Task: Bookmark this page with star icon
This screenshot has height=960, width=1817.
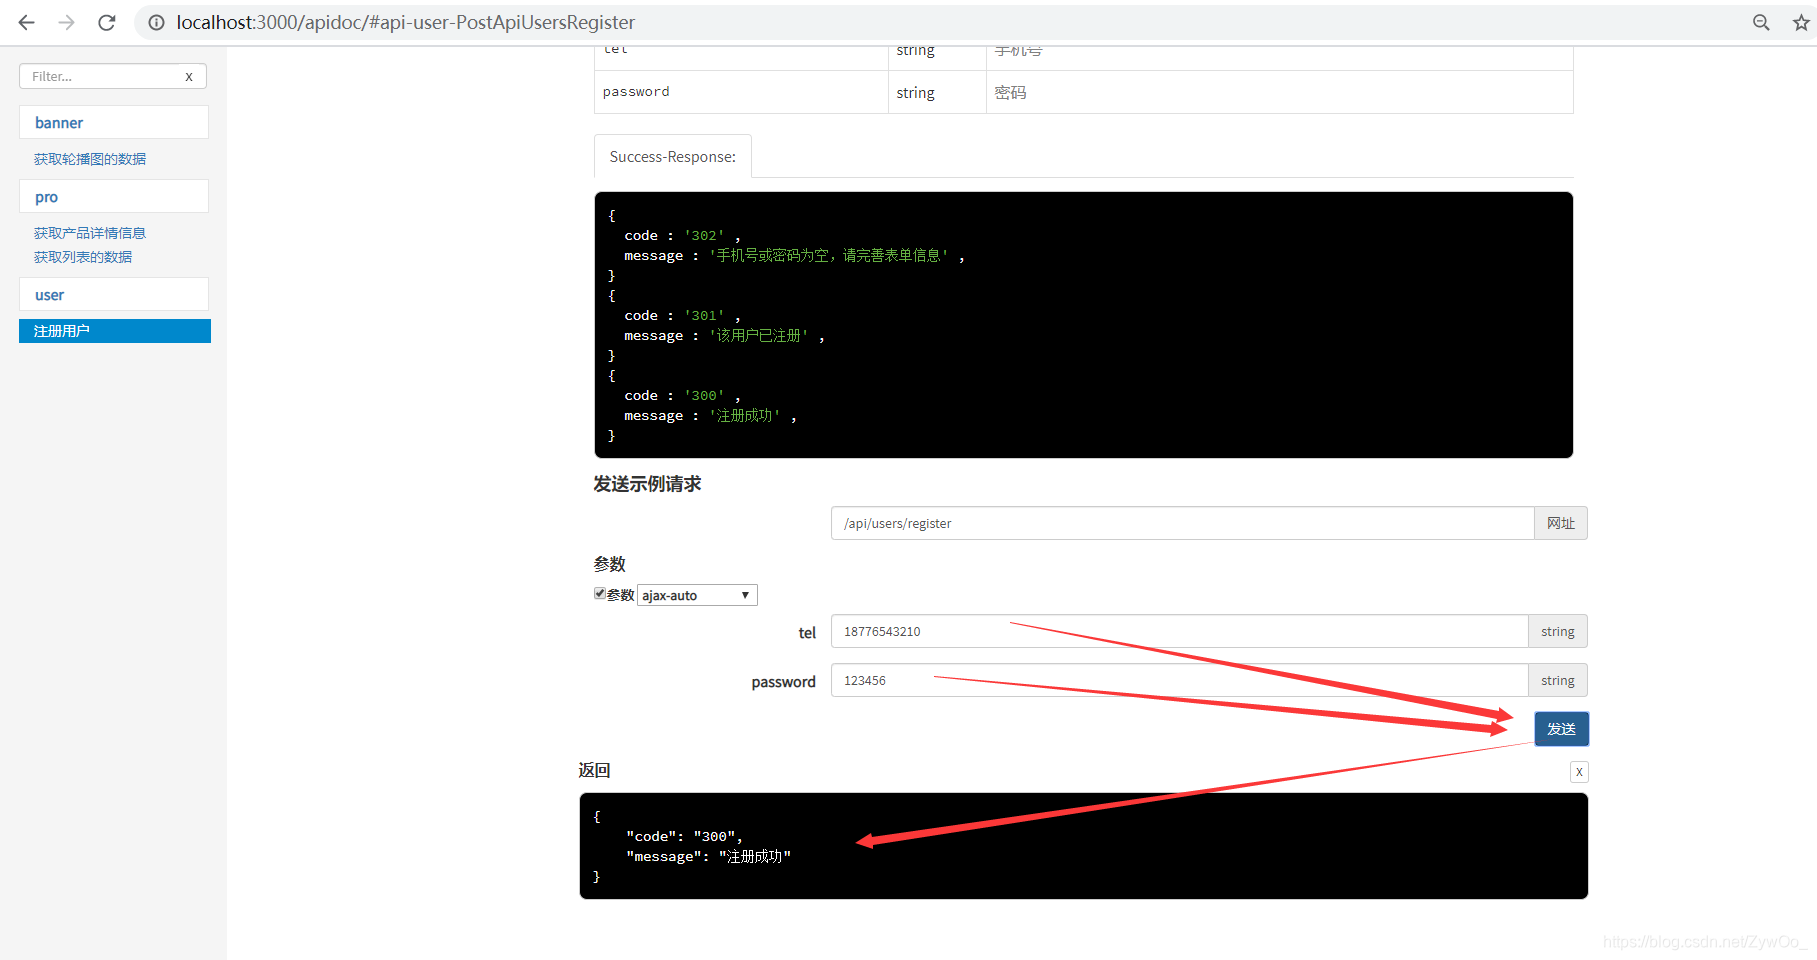Action: click(x=1801, y=22)
